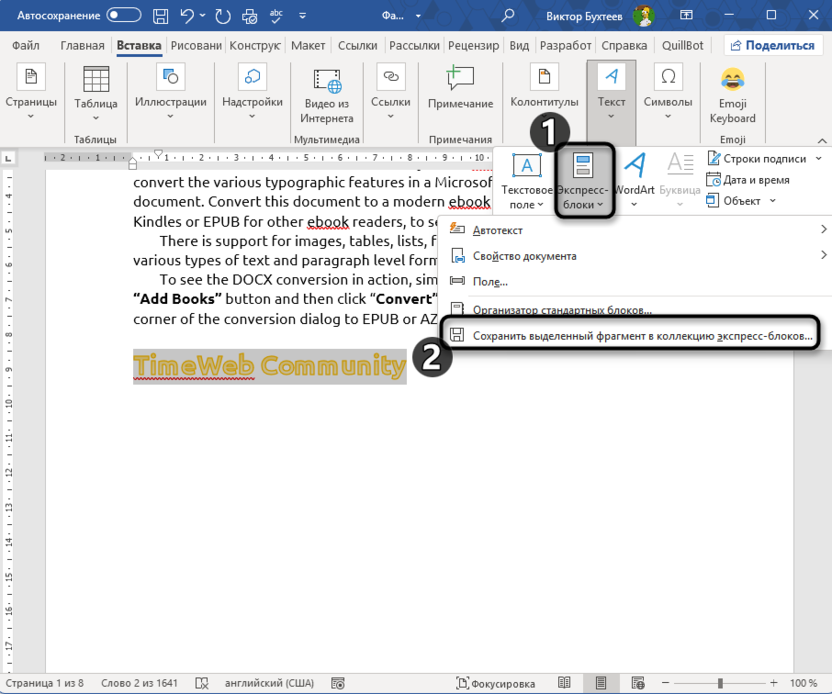
Task: Click the Поделиться share button
Action: click(770, 46)
